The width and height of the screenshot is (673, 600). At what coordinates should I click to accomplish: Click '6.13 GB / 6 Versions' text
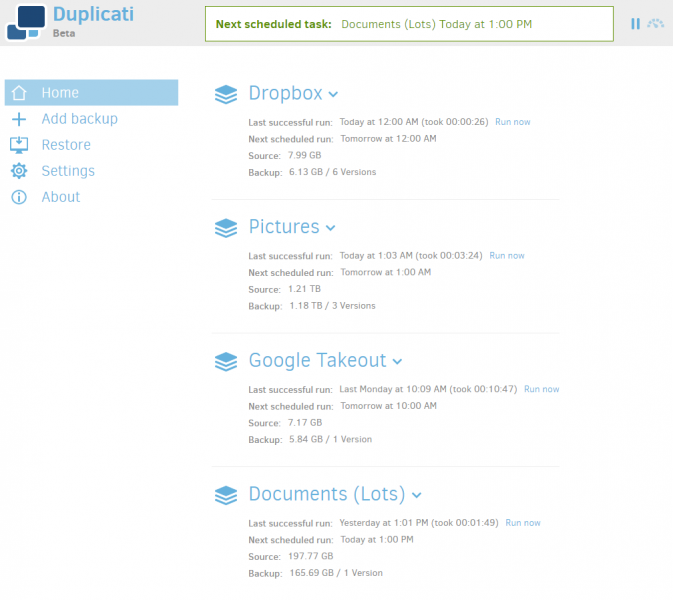tap(333, 172)
